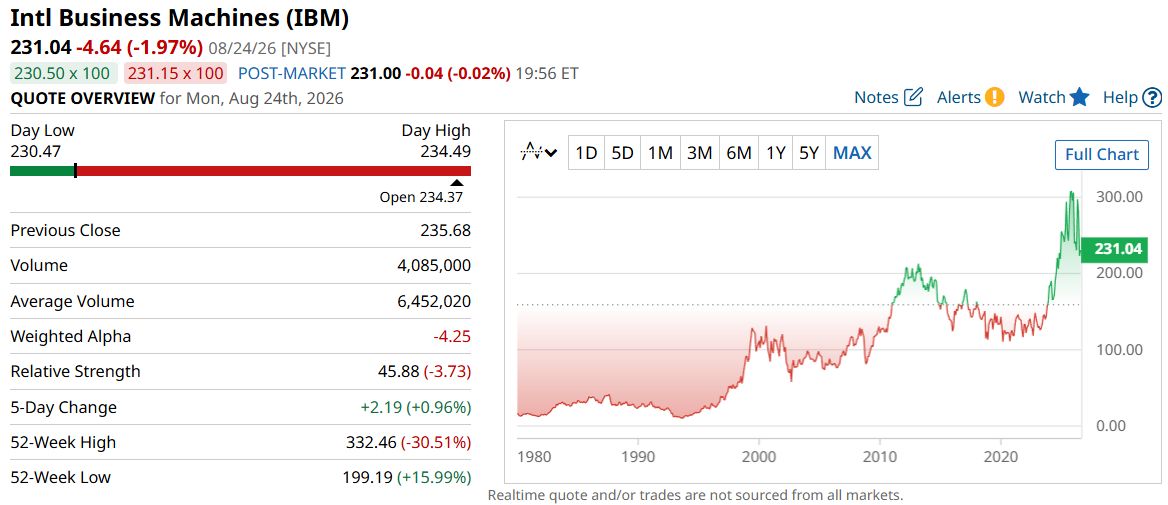The width and height of the screenshot is (1168, 505).
Task: Show the 6M chart range
Action: pyautogui.click(x=738, y=153)
